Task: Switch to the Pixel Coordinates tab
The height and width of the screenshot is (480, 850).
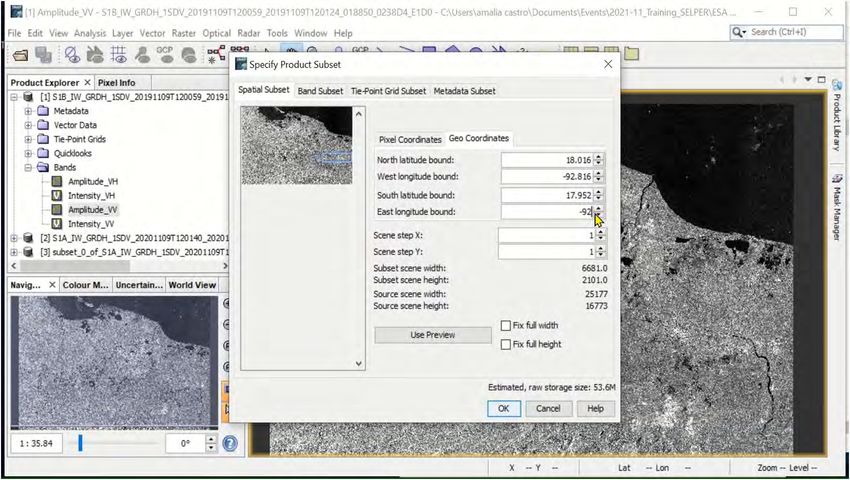Action: pos(410,139)
